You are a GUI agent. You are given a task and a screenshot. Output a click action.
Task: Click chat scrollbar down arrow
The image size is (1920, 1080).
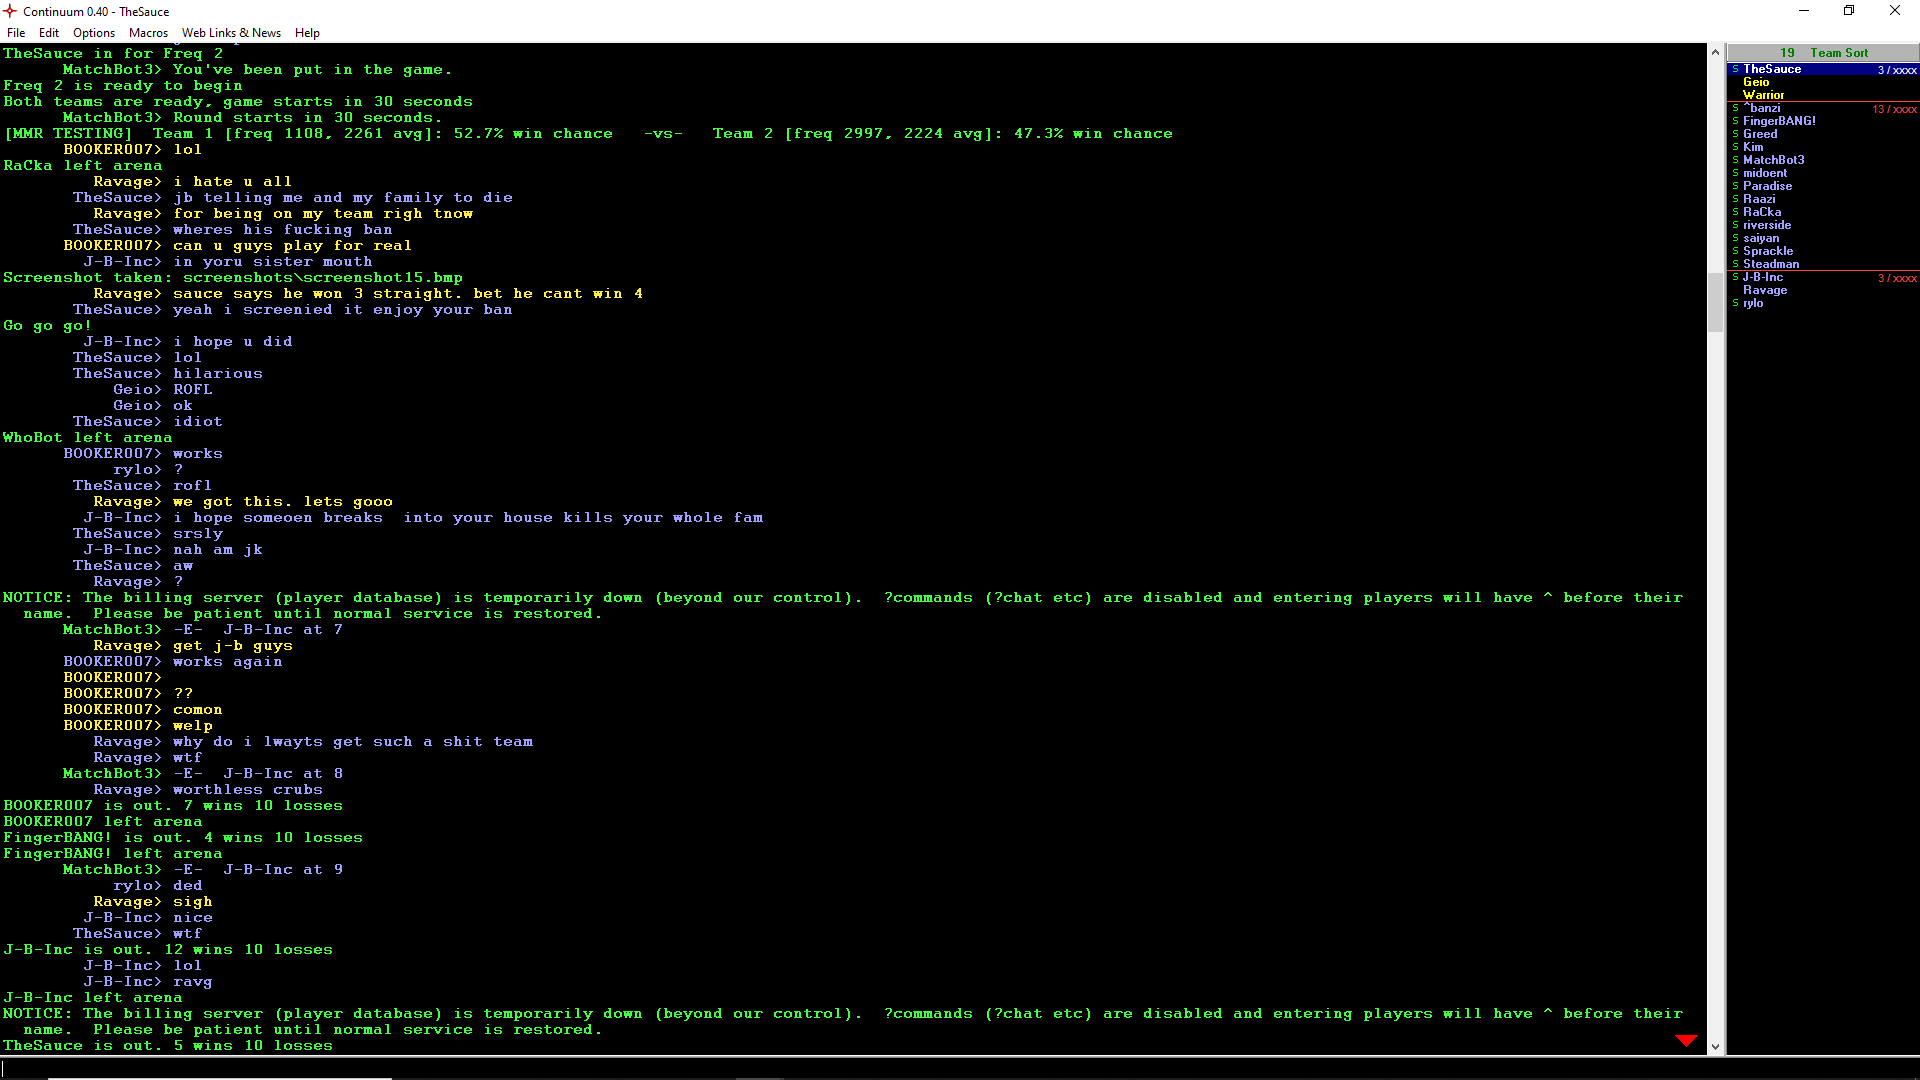pos(1715,1047)
